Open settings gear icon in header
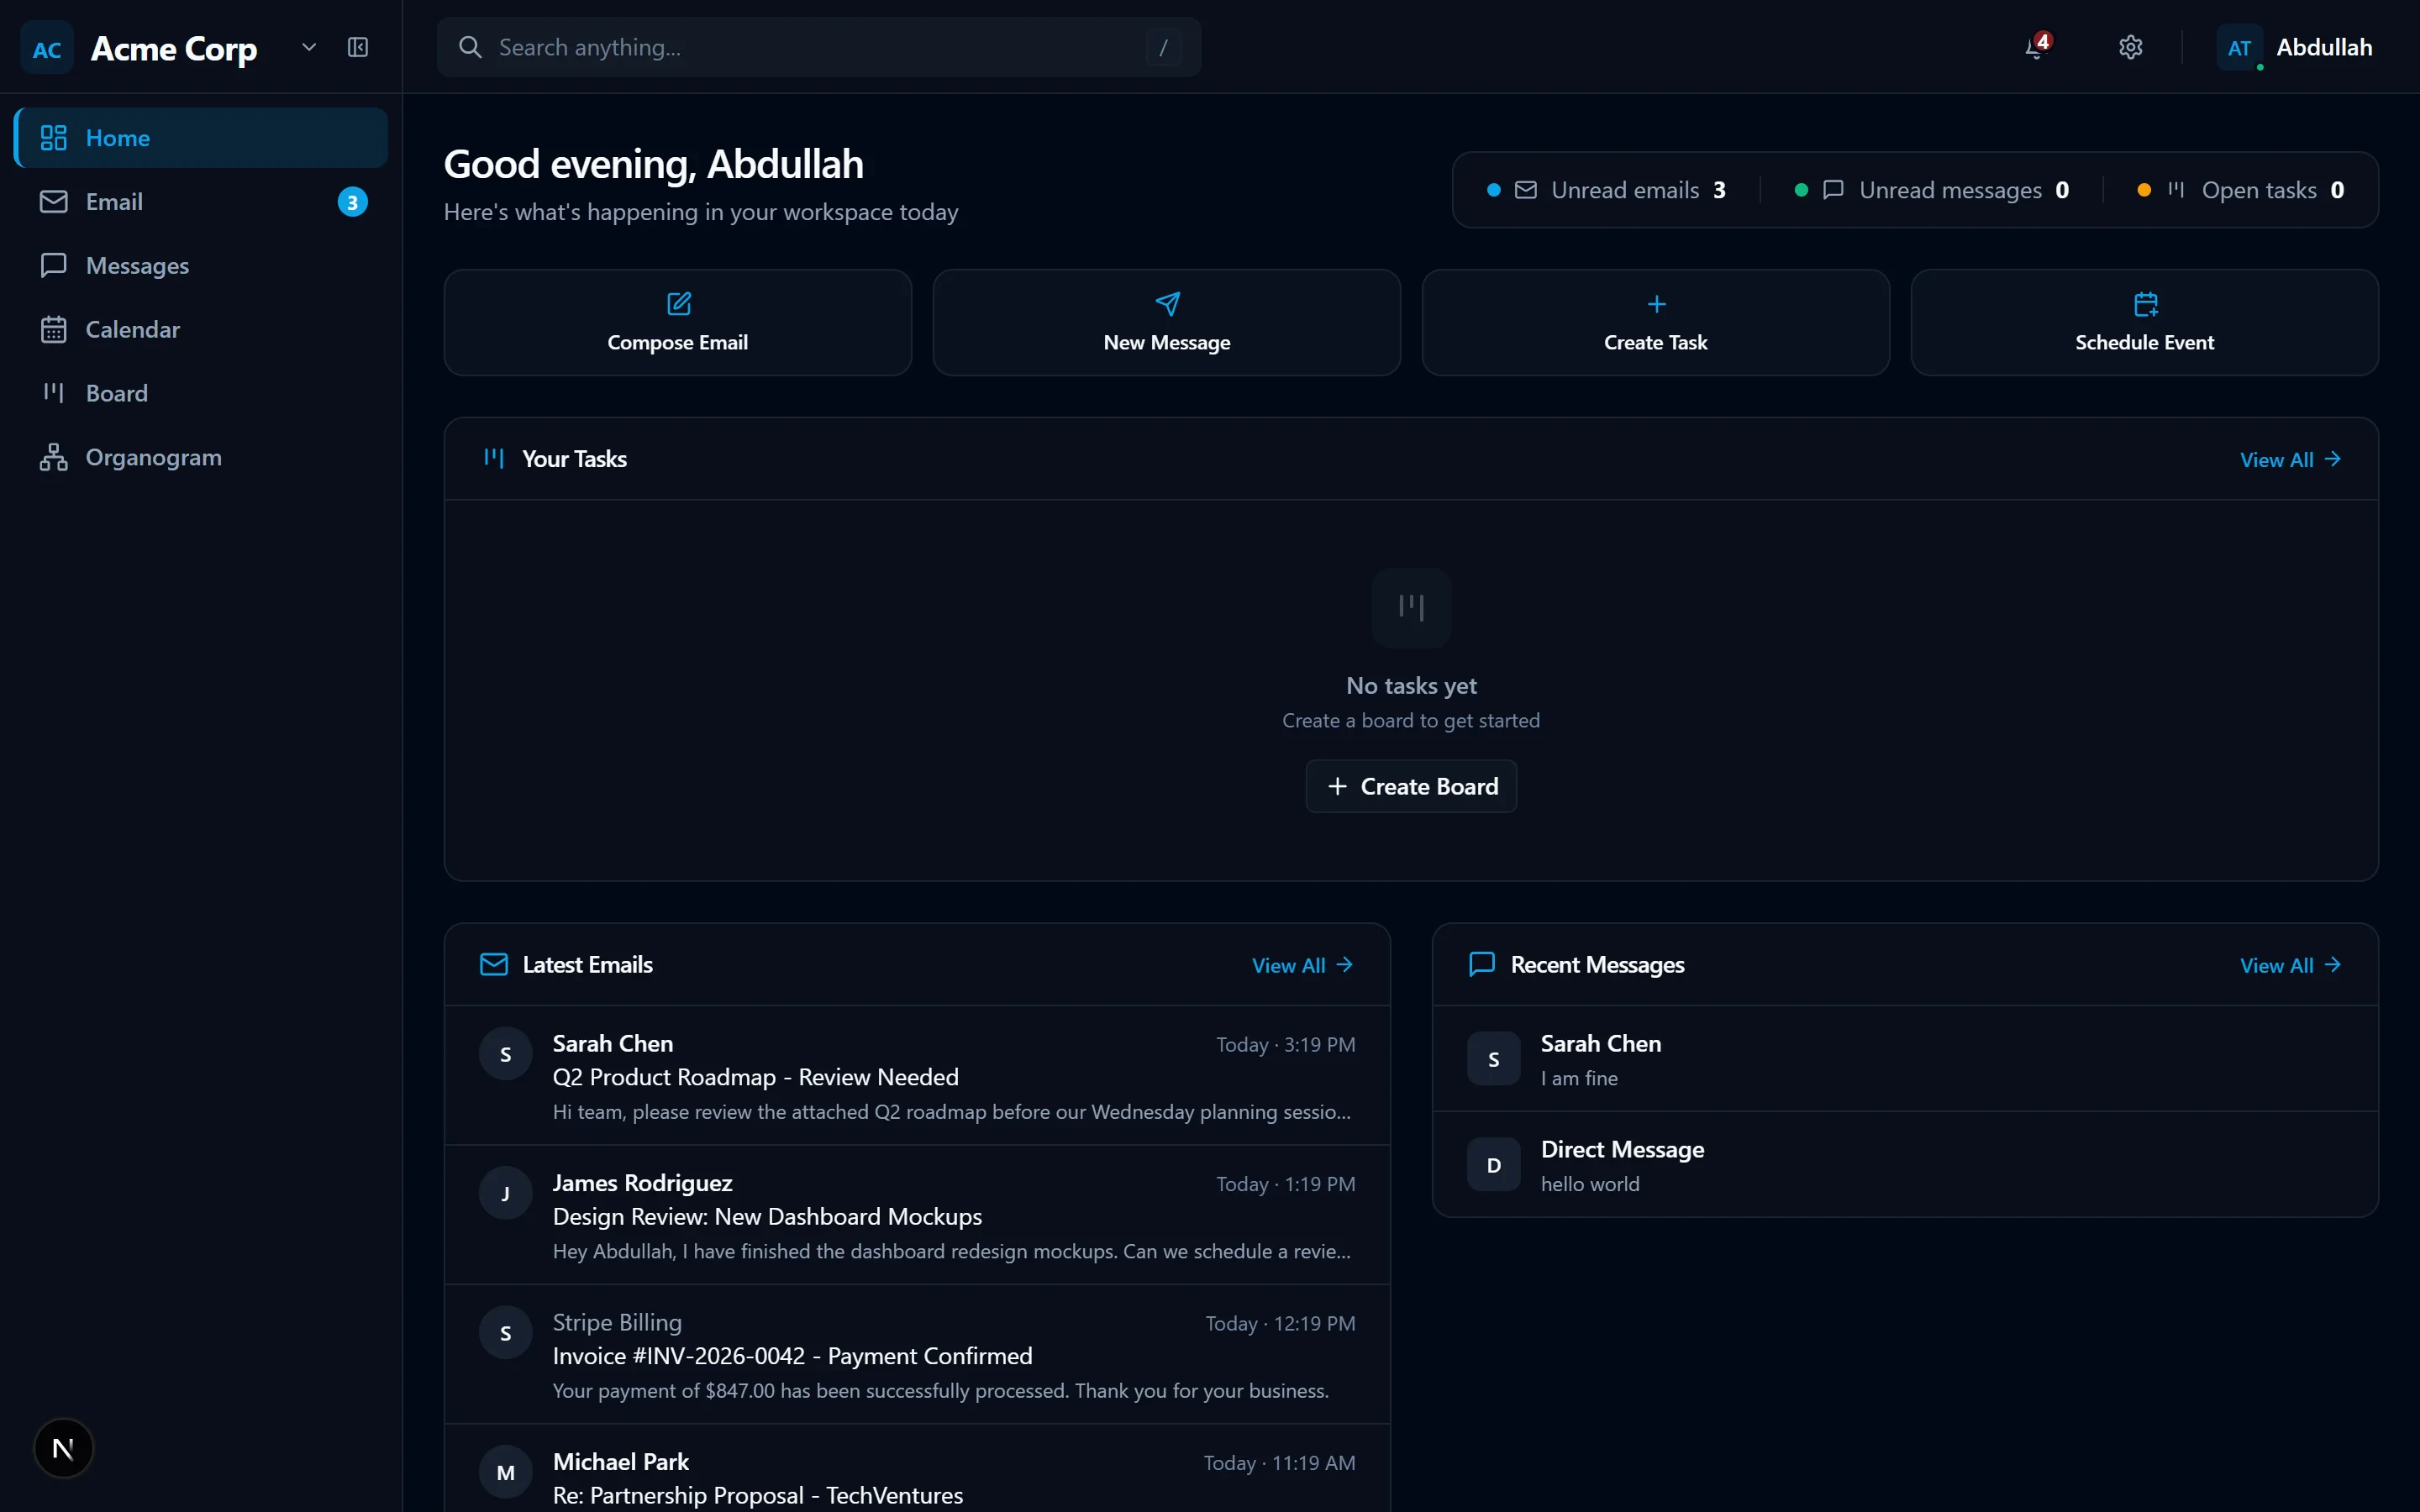Screen dimensions: 2420x1512 click(x=2130, y=47)
